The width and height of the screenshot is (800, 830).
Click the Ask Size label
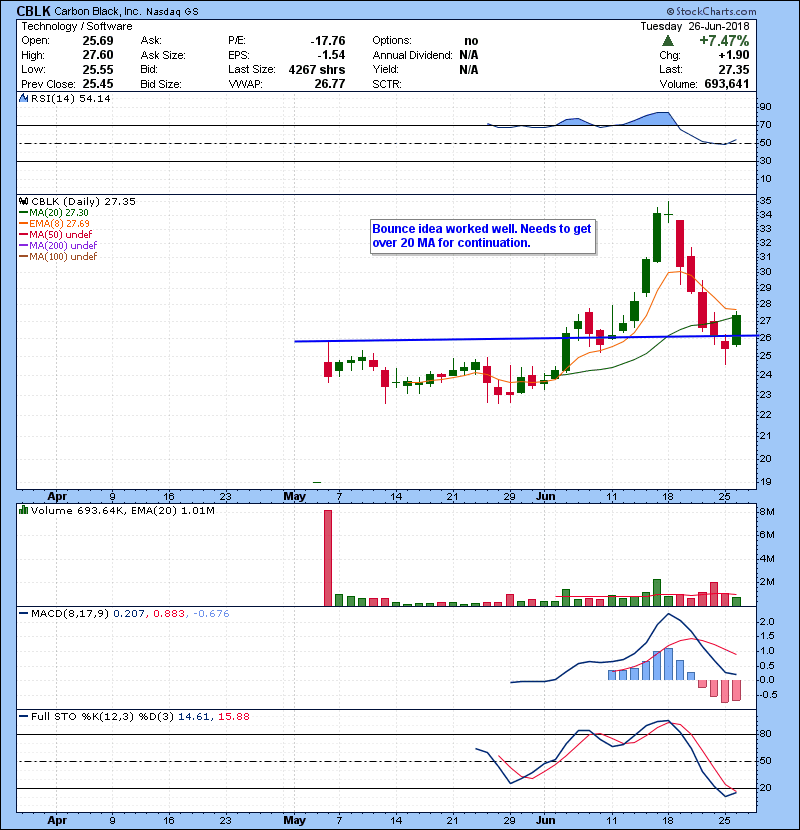tap(163, 55)
